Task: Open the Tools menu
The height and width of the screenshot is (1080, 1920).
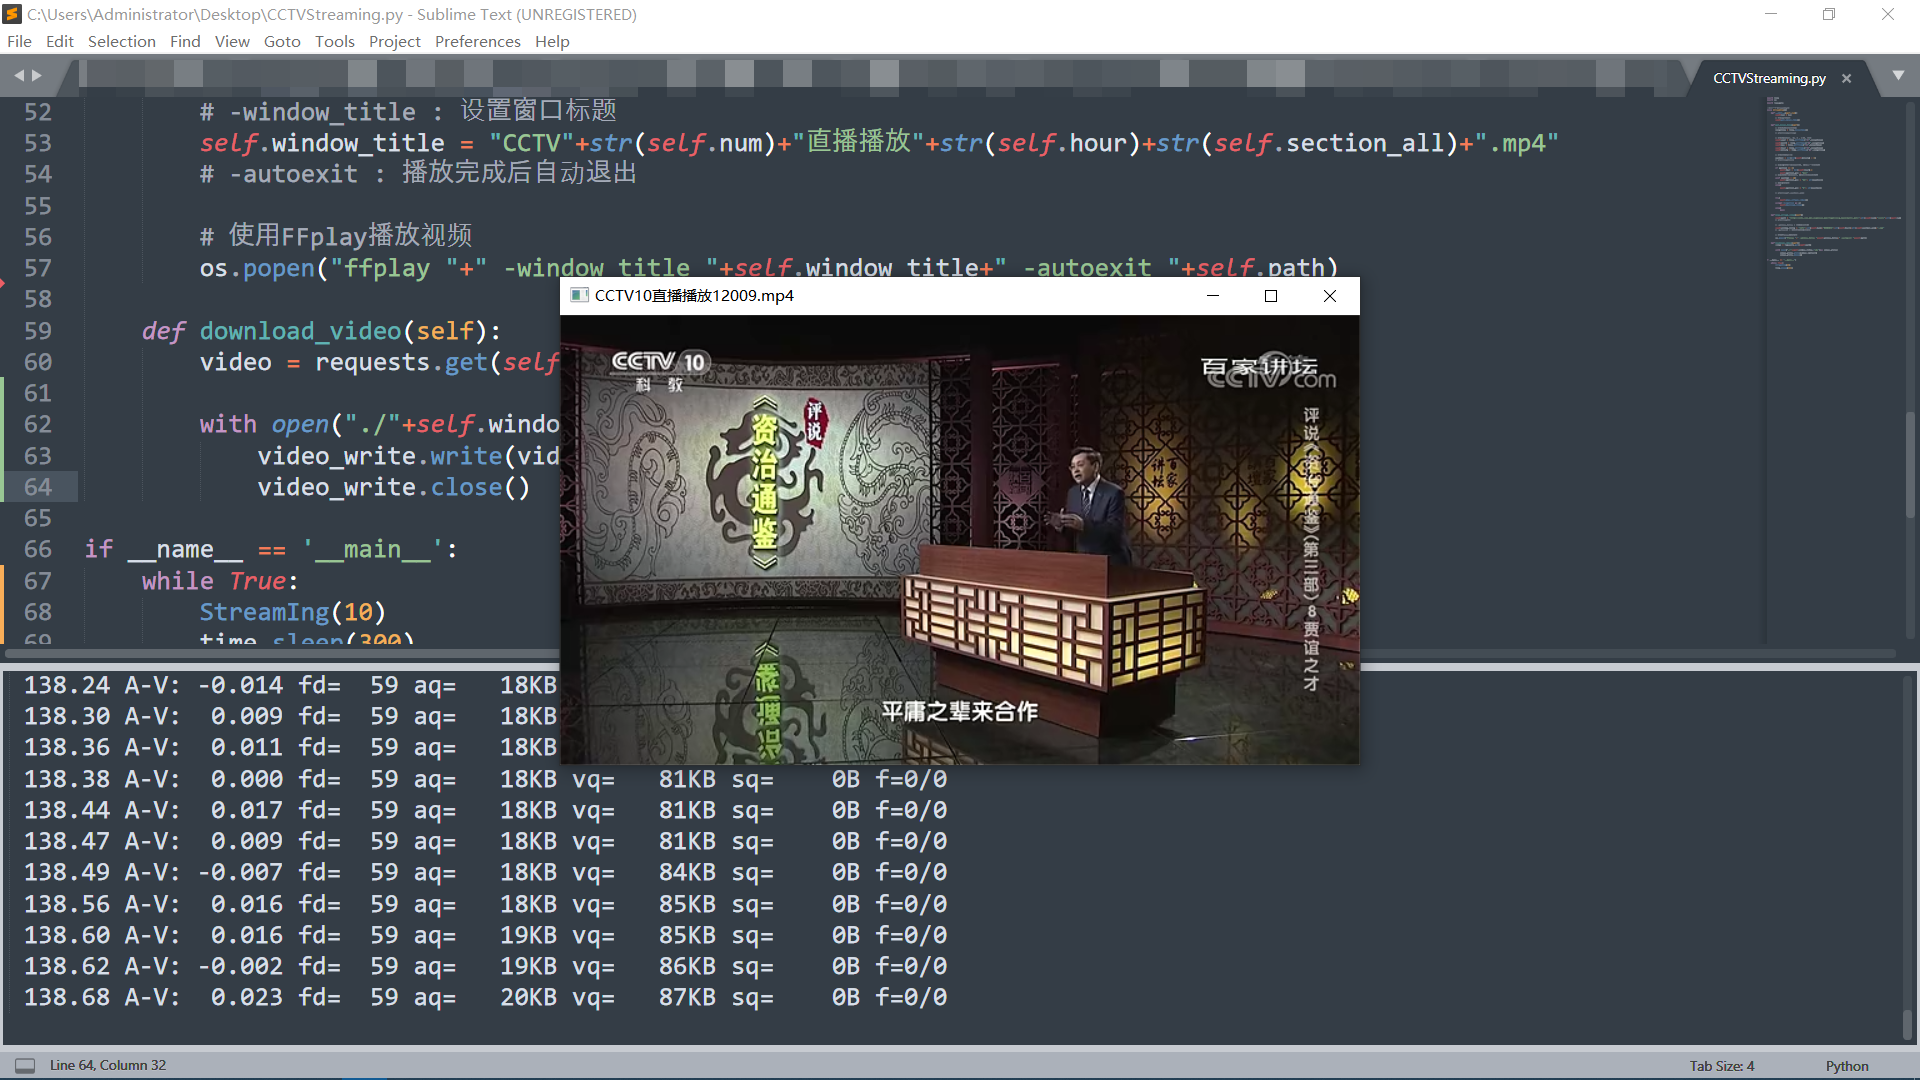Action: click(334, 41)
